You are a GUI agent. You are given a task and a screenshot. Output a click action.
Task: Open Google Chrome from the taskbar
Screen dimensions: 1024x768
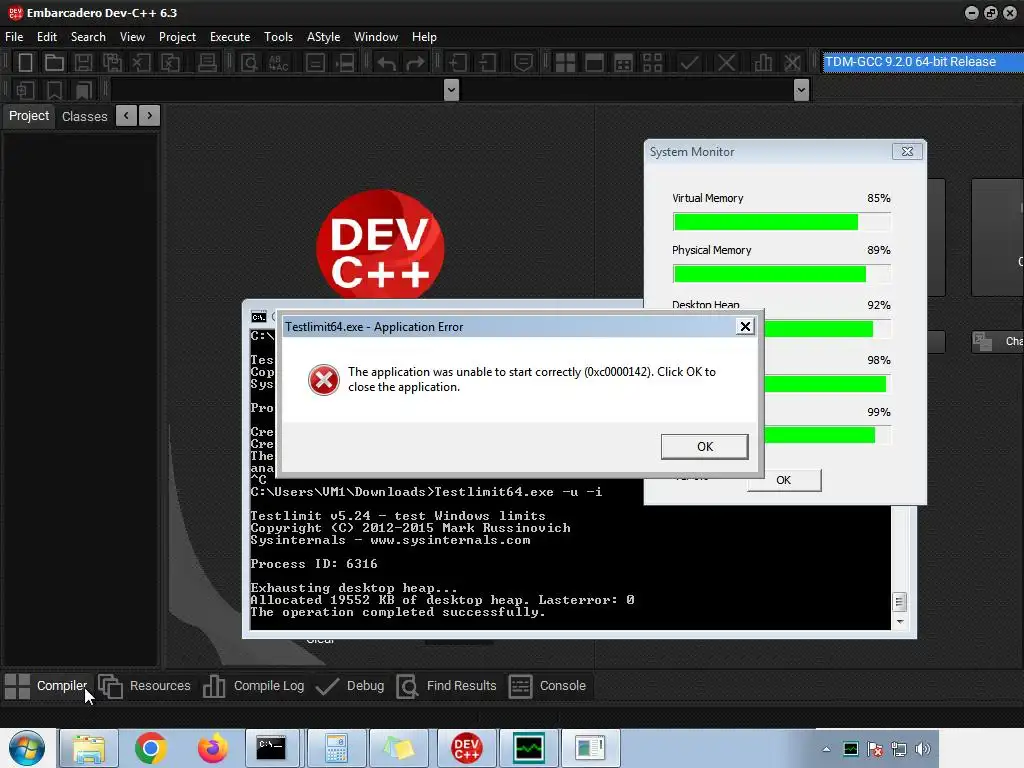pos(150,748)
